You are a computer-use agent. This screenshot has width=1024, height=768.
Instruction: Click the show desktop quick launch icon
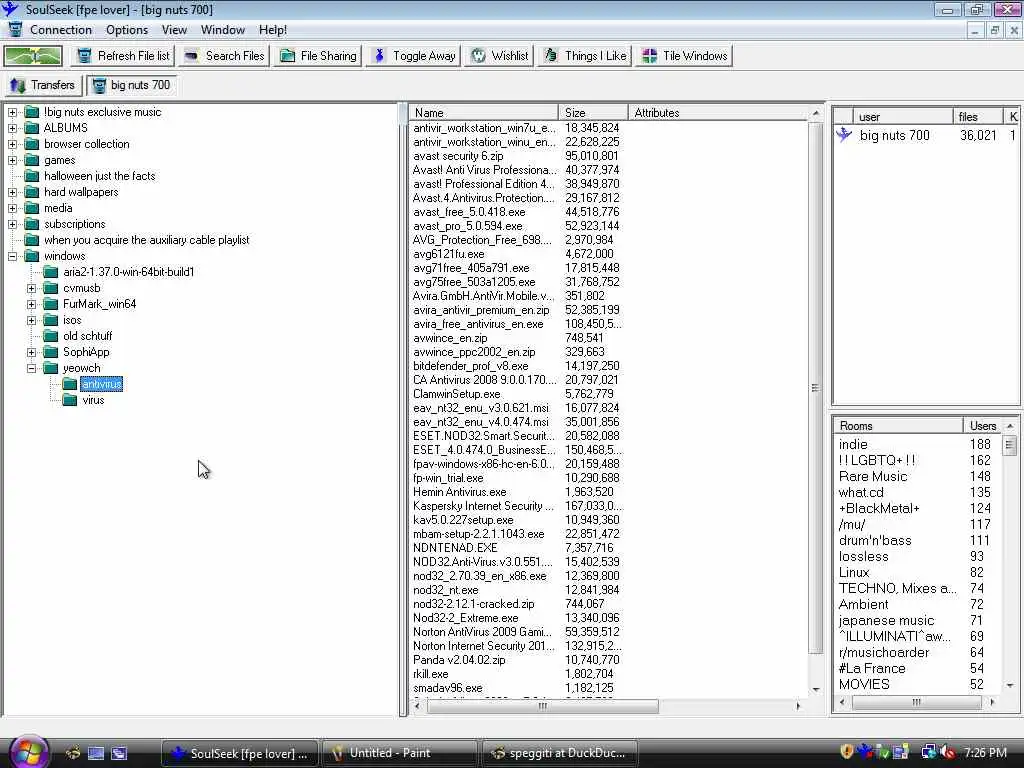[x=96, y=753]
